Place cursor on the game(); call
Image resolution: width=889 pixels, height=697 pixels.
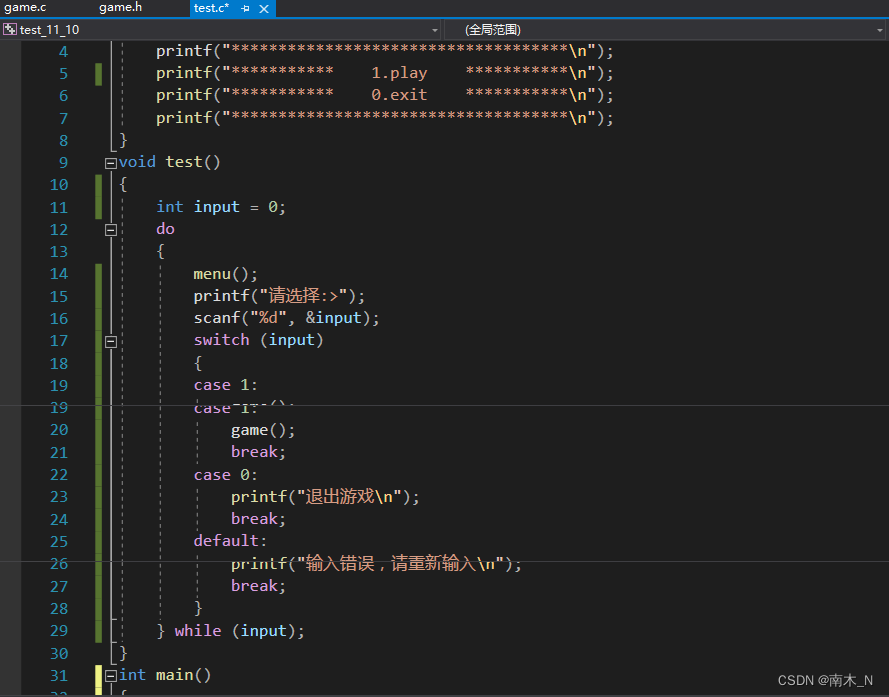[x=263, y=430]
